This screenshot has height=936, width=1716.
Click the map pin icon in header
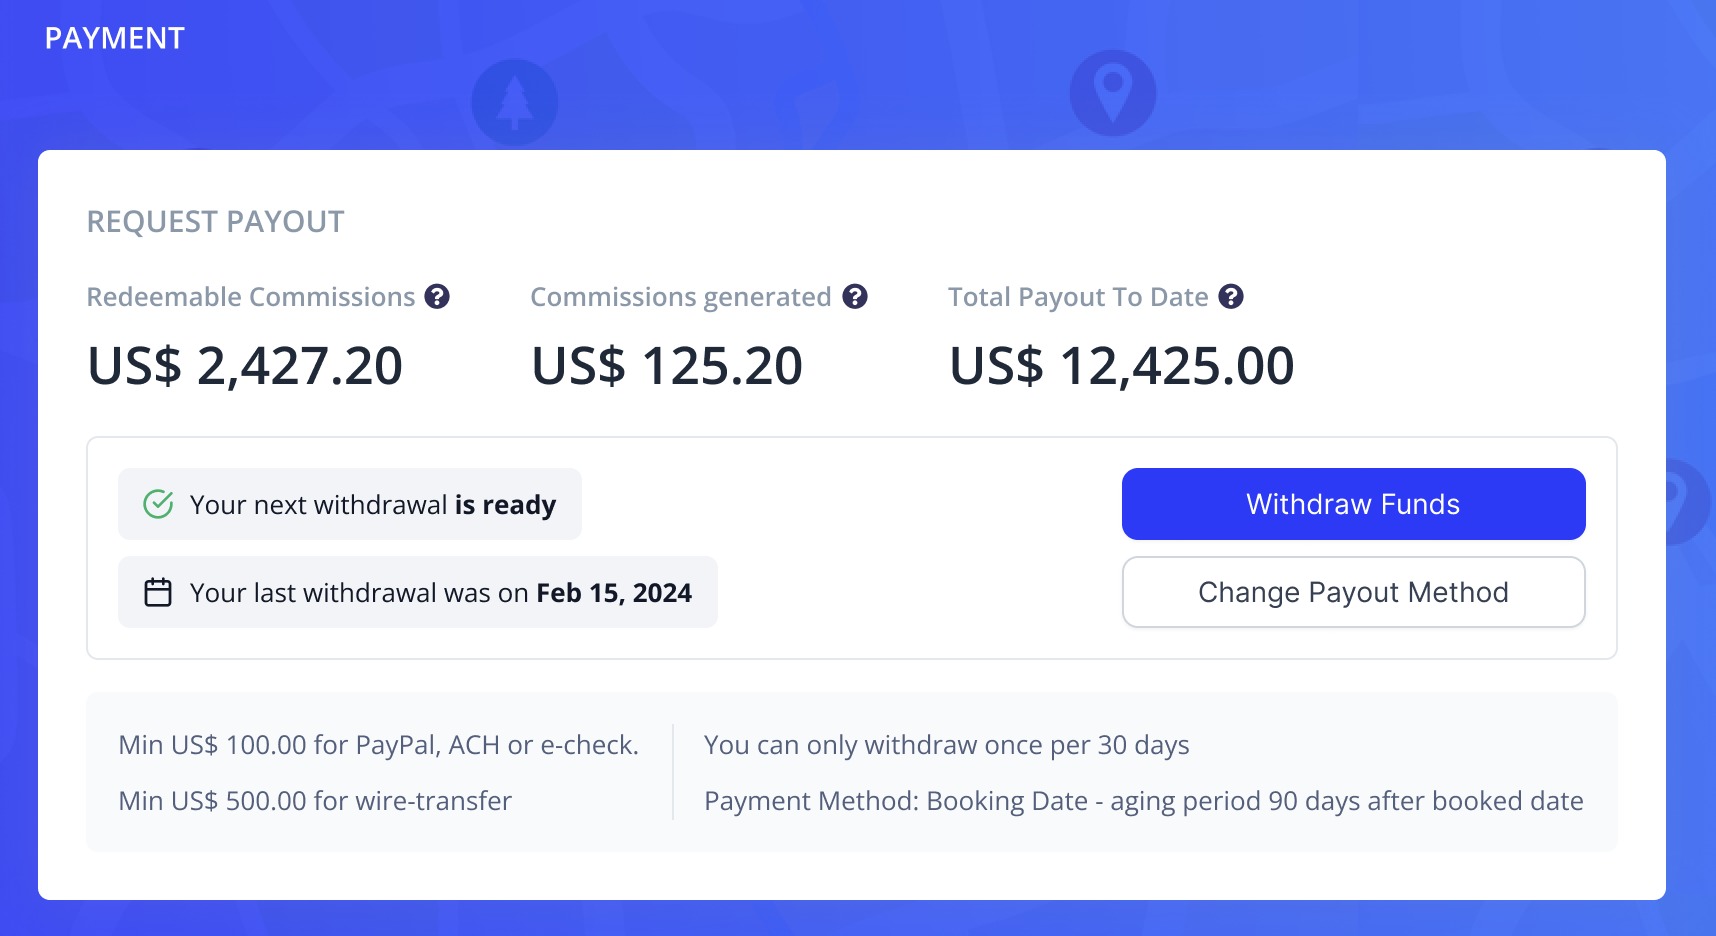pos(1113,93)
